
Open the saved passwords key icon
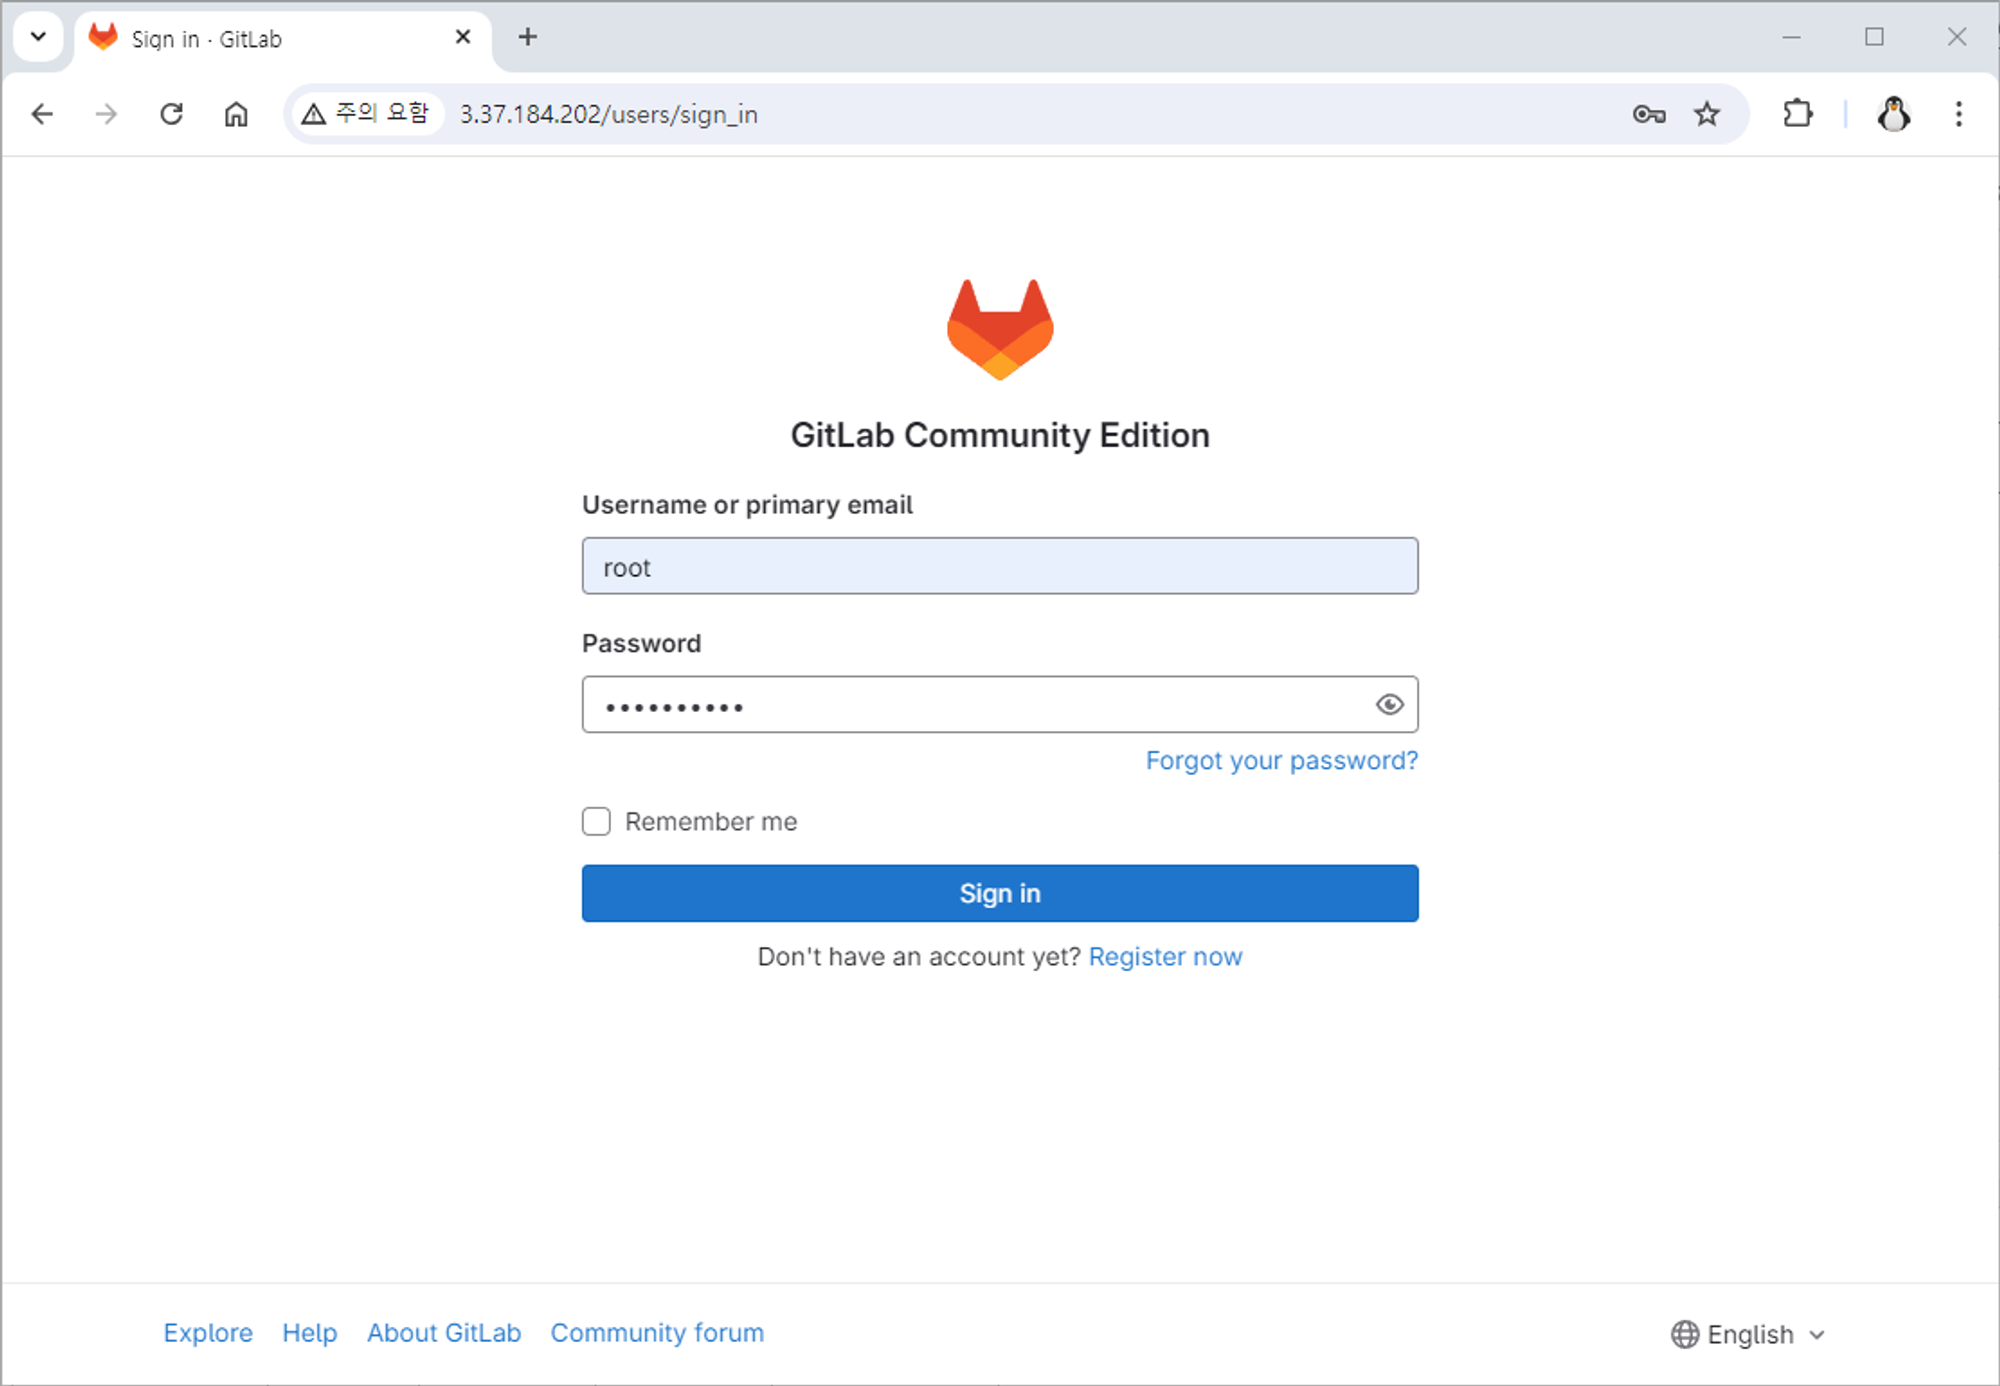tap(1648, 114)
